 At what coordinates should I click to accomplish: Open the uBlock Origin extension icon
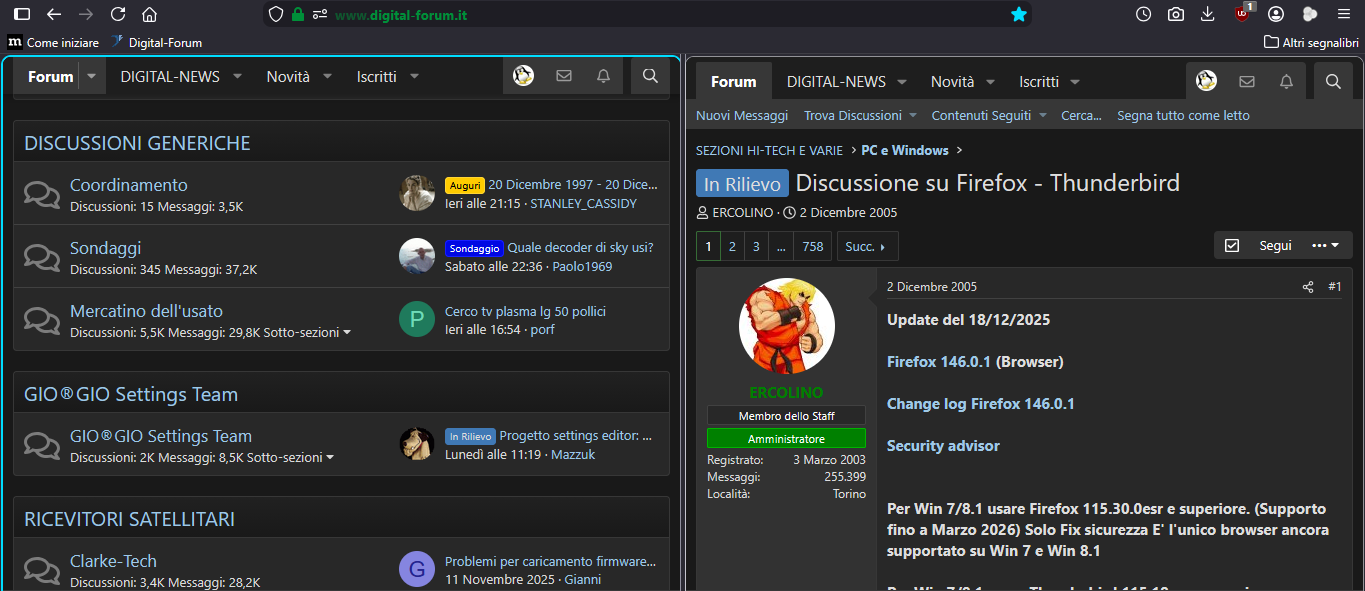click(1243, 13)
